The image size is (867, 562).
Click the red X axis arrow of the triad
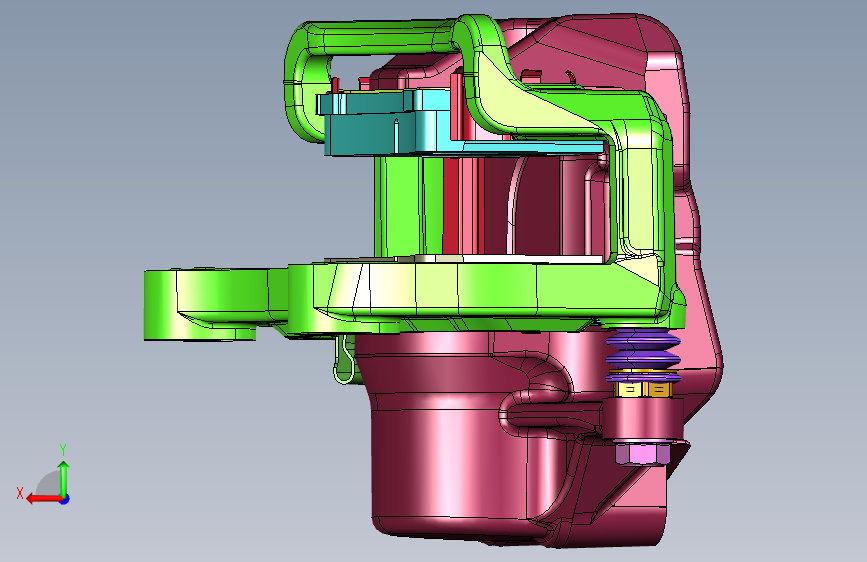43,499
